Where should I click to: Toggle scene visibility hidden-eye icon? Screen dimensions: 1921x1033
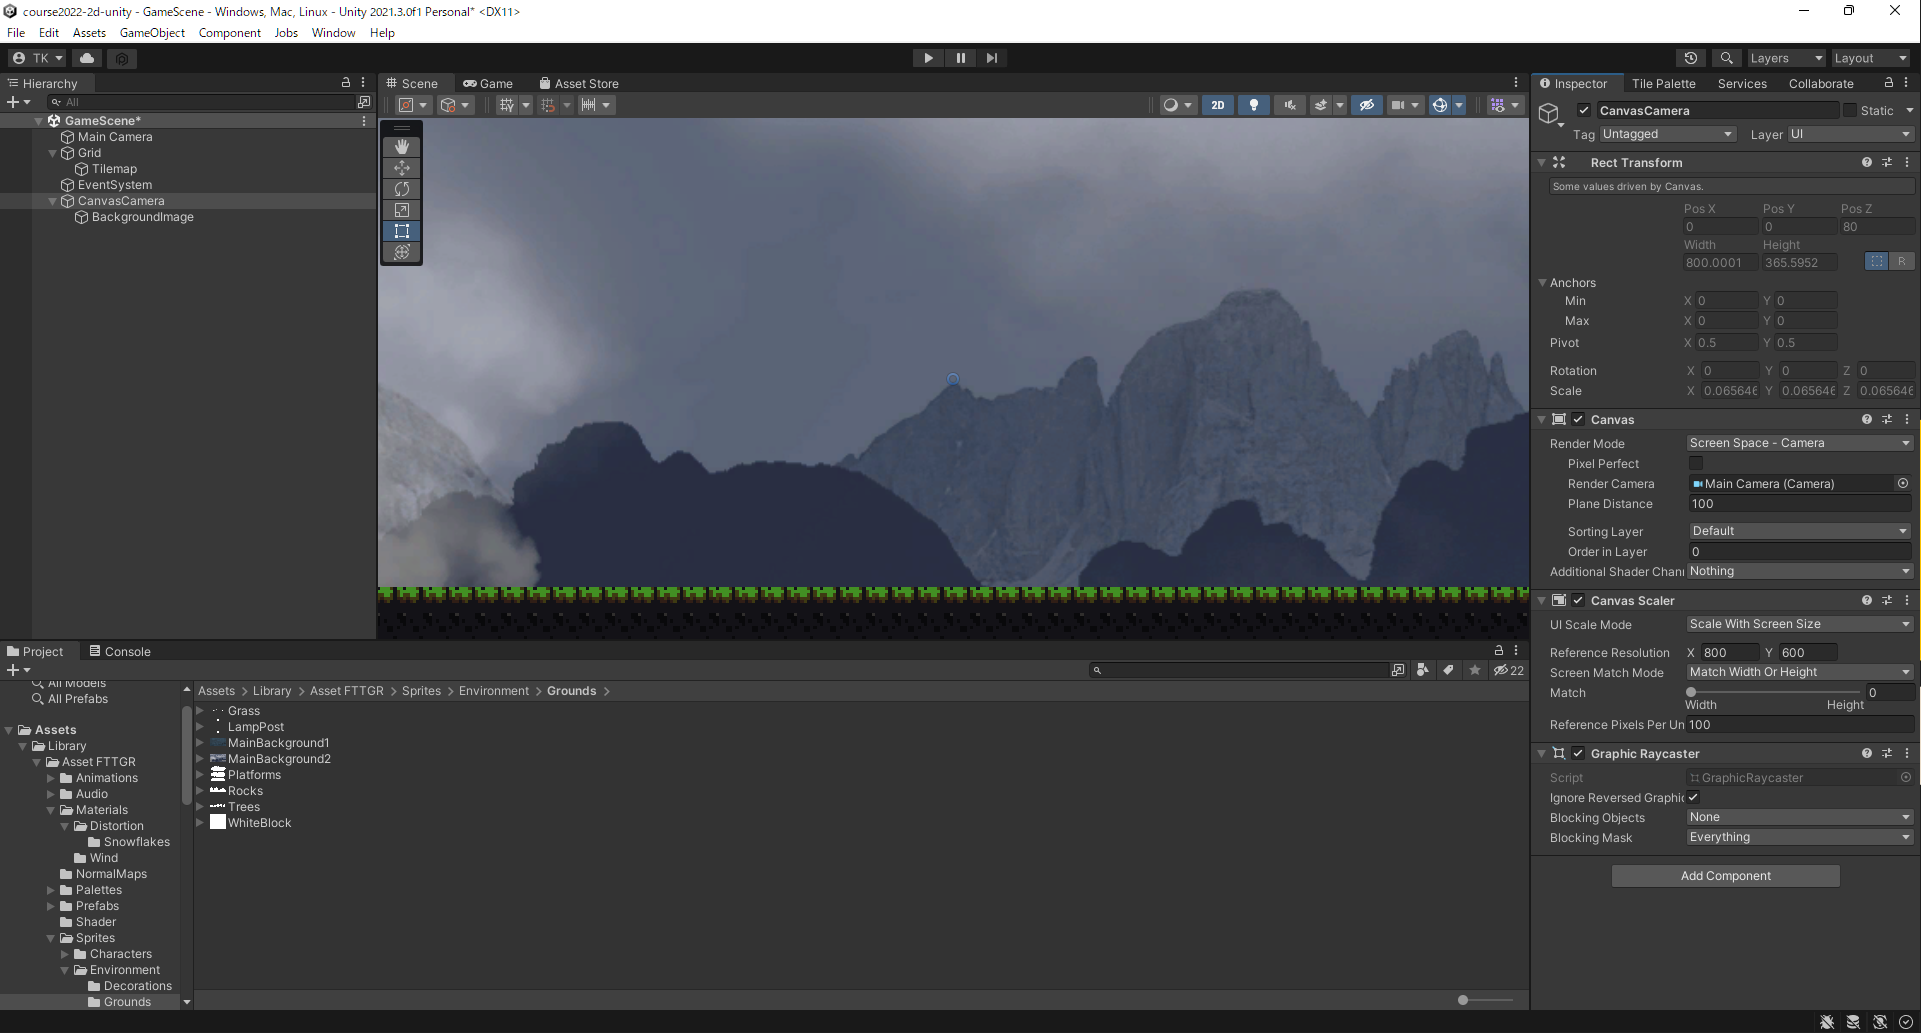[1367, 105]
